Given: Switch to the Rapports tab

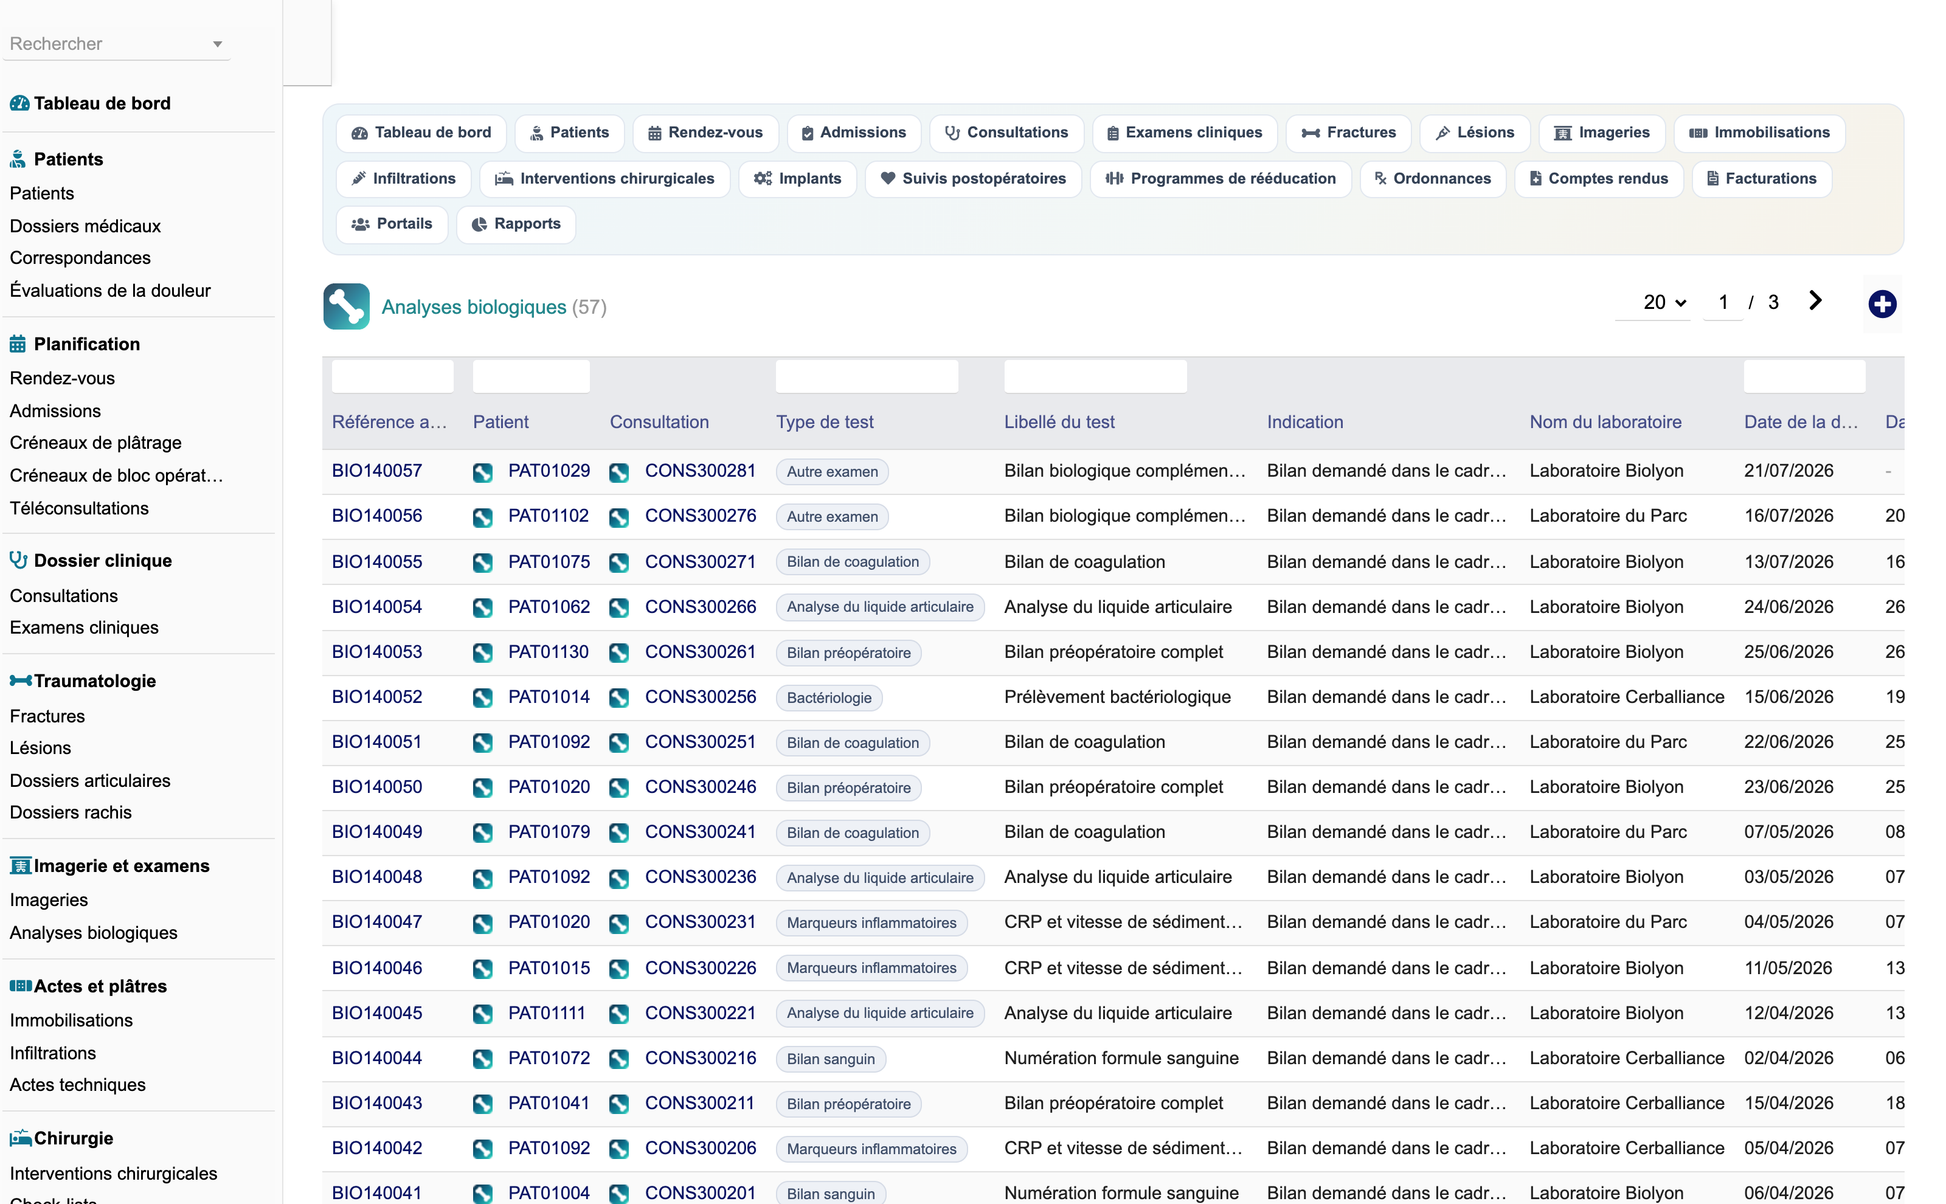Looking at the screenshot, I should 516,224.
